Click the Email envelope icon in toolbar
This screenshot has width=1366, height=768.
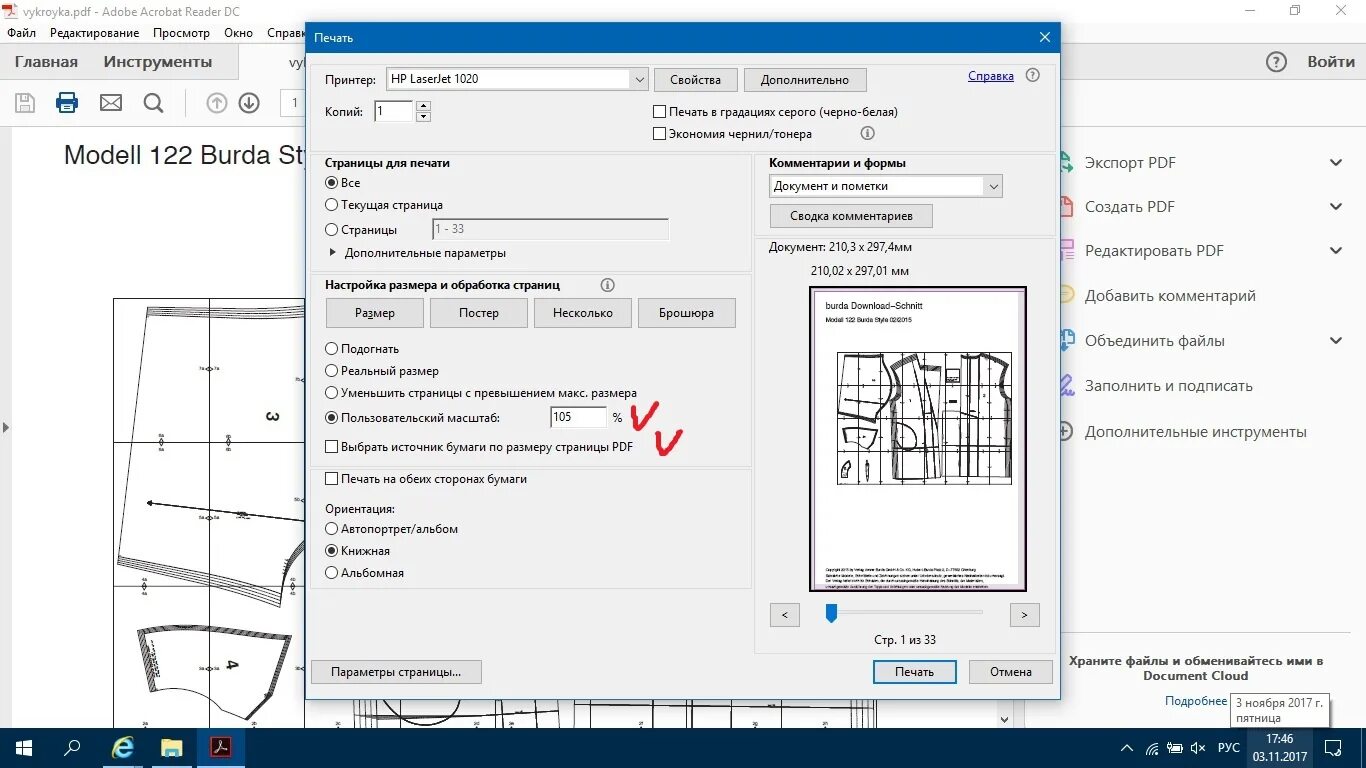[110, 103]
